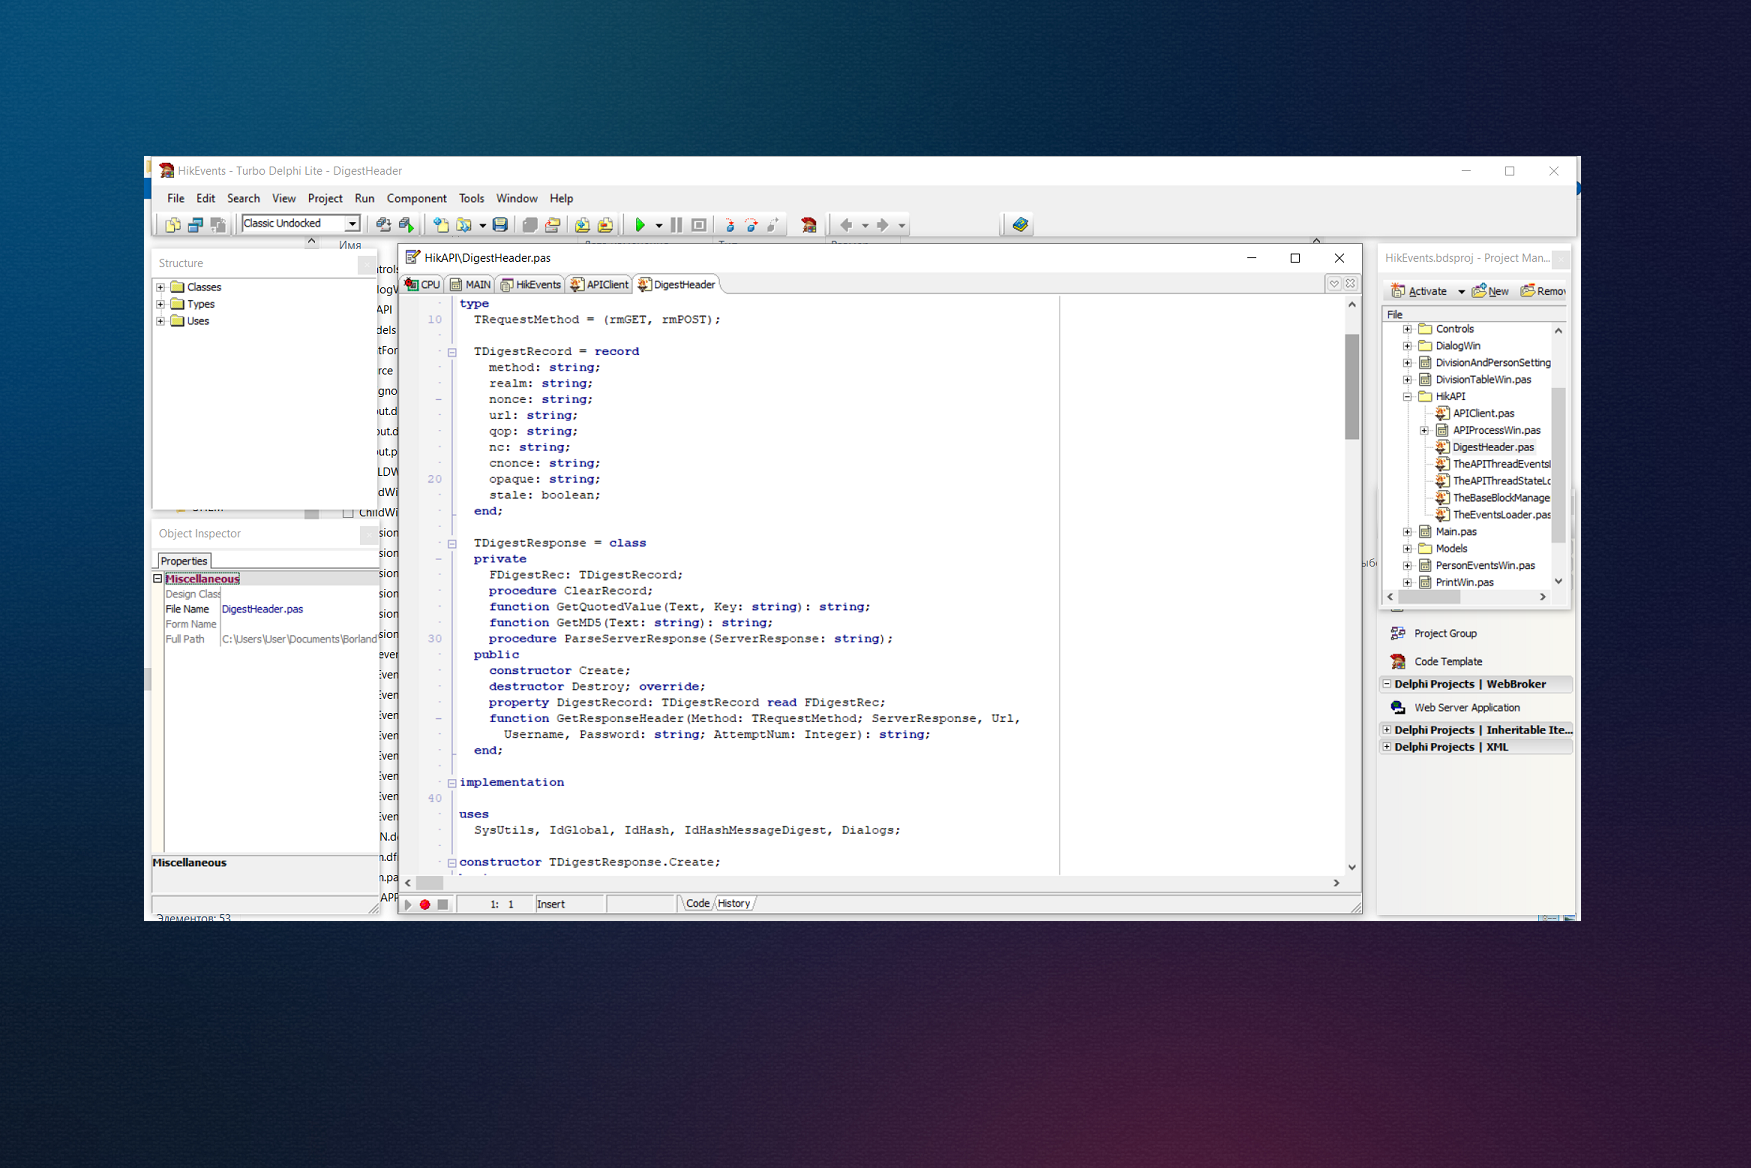Click the code editor vertical scrollbar thumb
This screenshot has width=1751, height=1168.
1352,387
